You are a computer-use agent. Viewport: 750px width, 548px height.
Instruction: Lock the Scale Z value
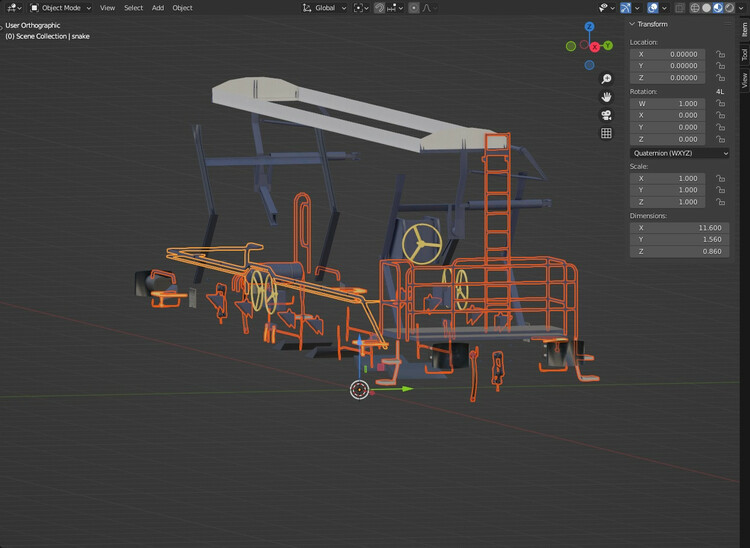[x=720, y=202]
